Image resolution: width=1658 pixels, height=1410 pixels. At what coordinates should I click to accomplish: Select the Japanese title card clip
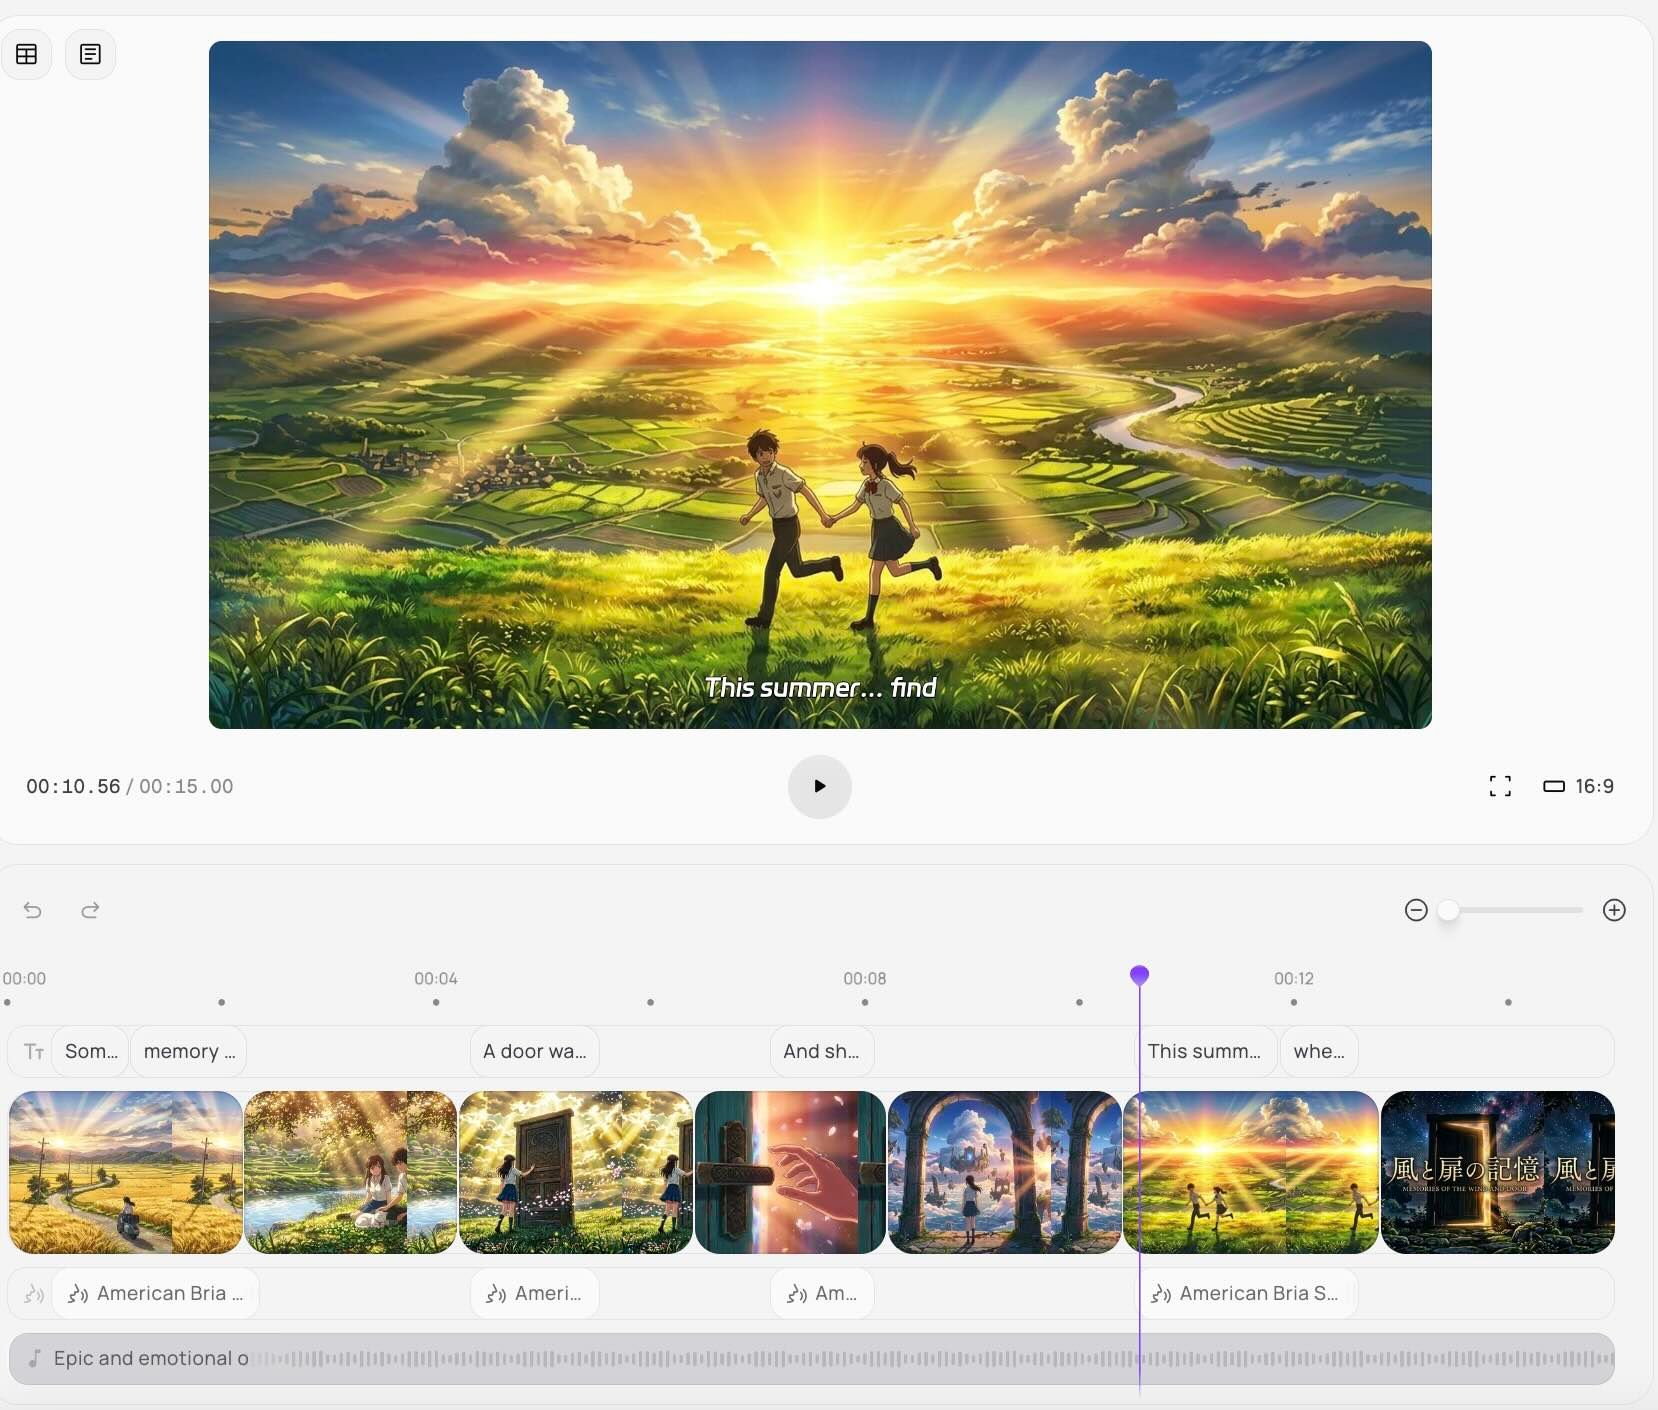click(1497, 1172)
